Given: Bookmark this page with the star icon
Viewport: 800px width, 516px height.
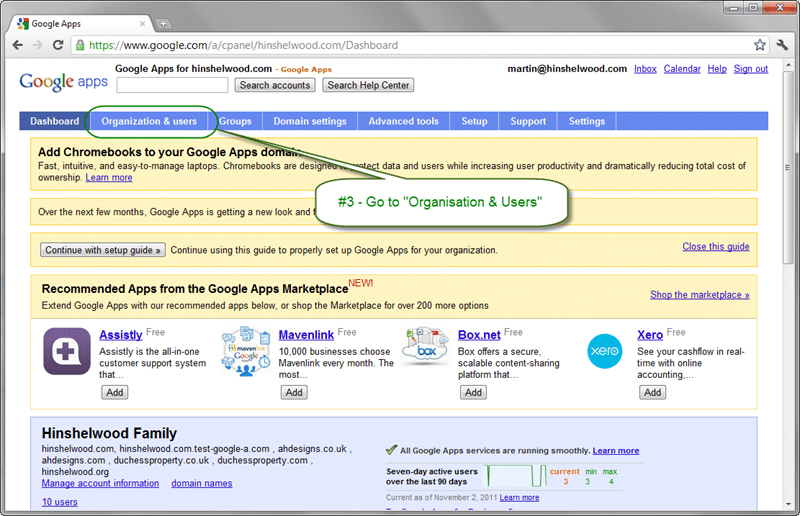Looking at the screenshot, I should [760, 45].
